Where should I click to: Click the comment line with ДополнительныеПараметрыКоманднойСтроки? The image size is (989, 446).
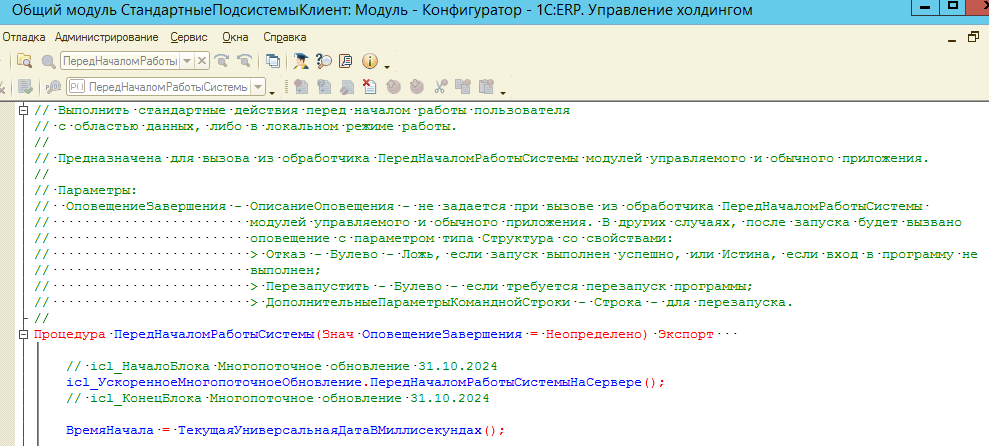coord(413,302)
